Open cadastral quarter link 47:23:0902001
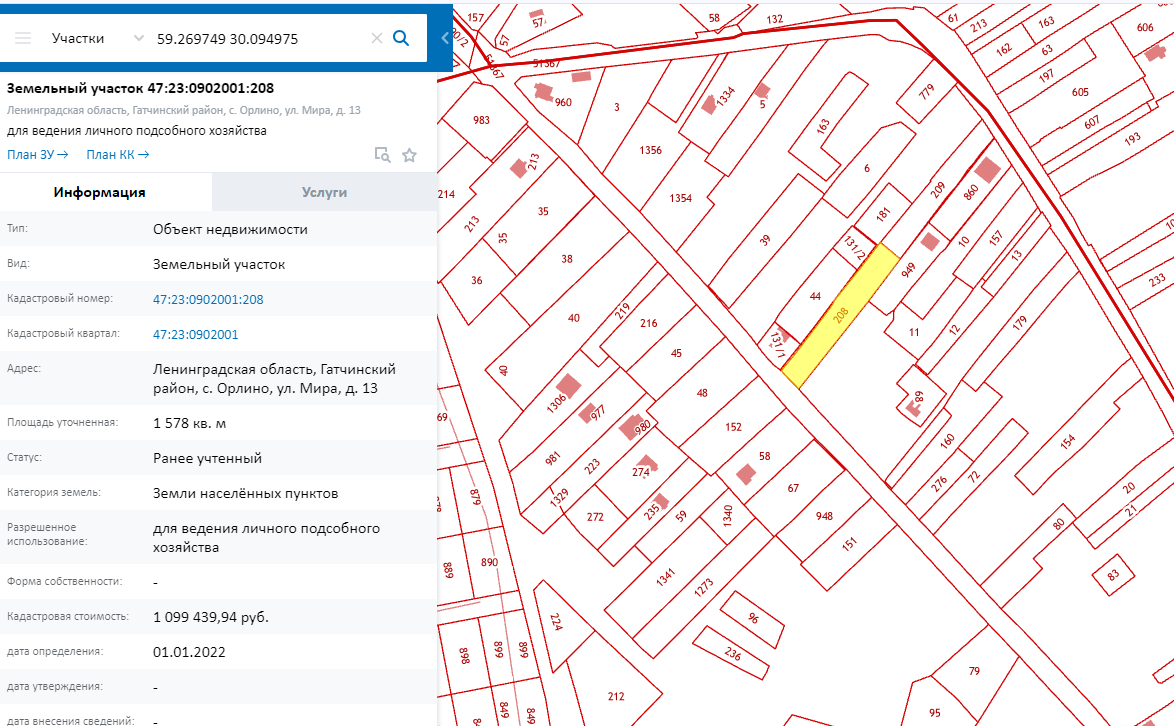 tap(195, 335)
